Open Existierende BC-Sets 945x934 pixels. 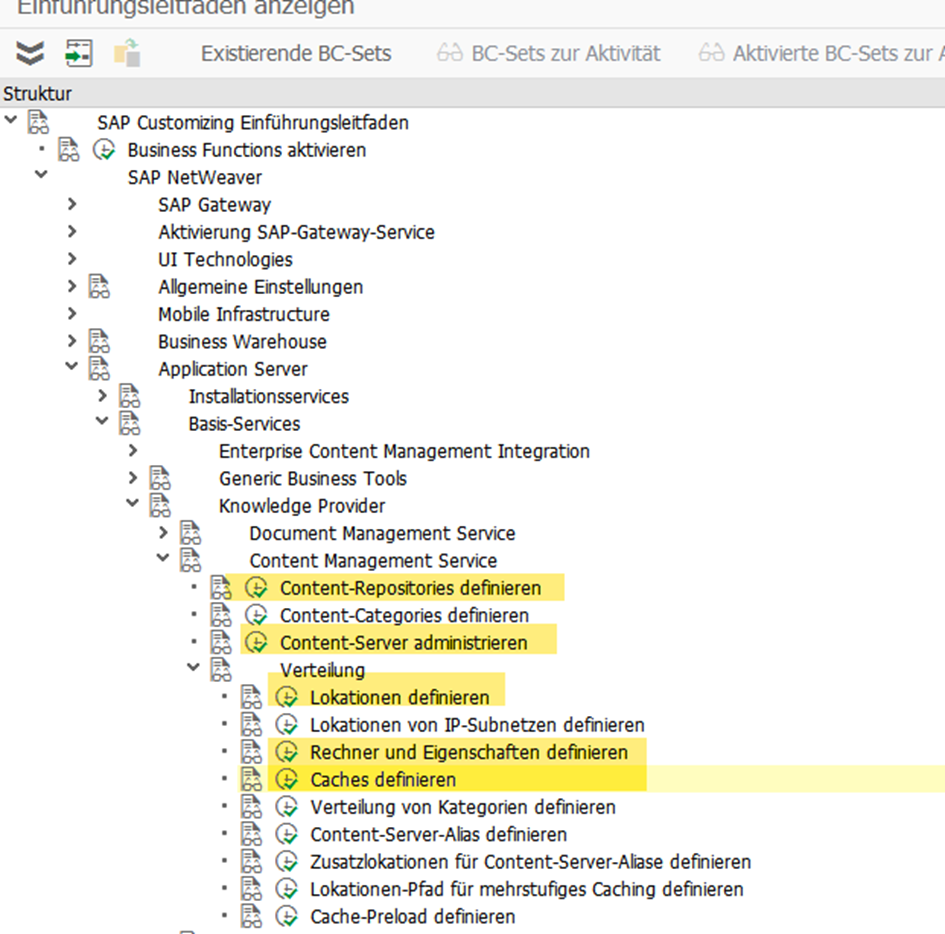[x=296, y=54]
